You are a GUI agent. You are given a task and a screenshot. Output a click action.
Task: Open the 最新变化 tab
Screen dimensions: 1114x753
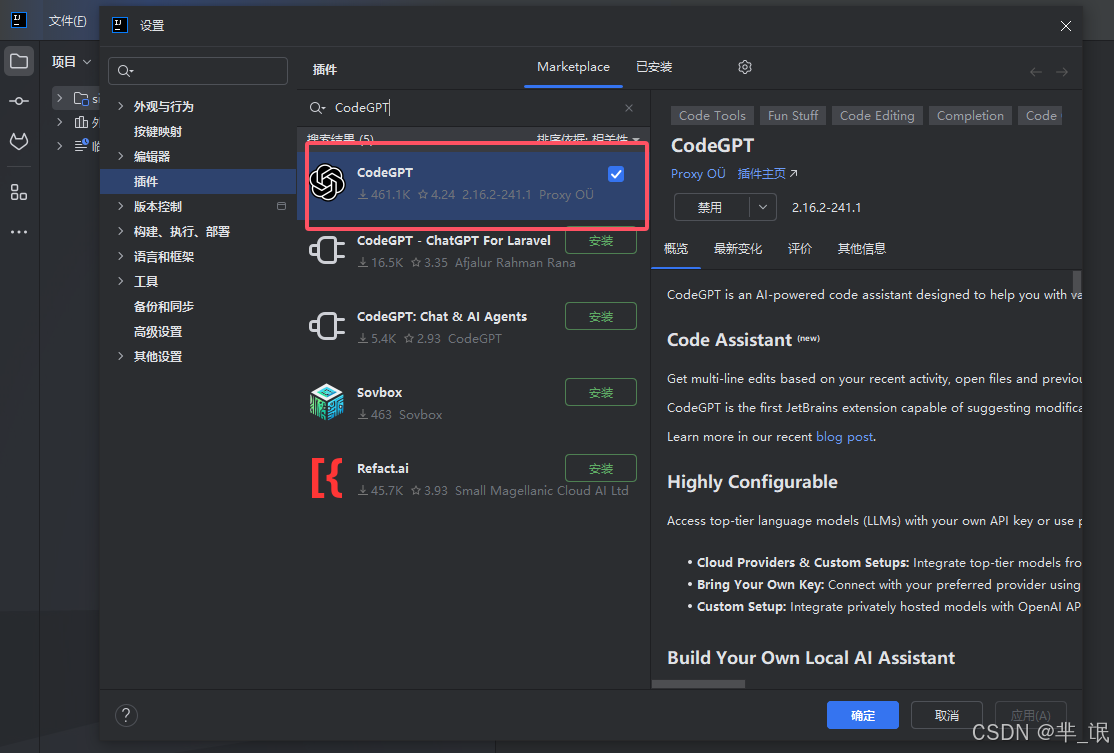point(737,249)
